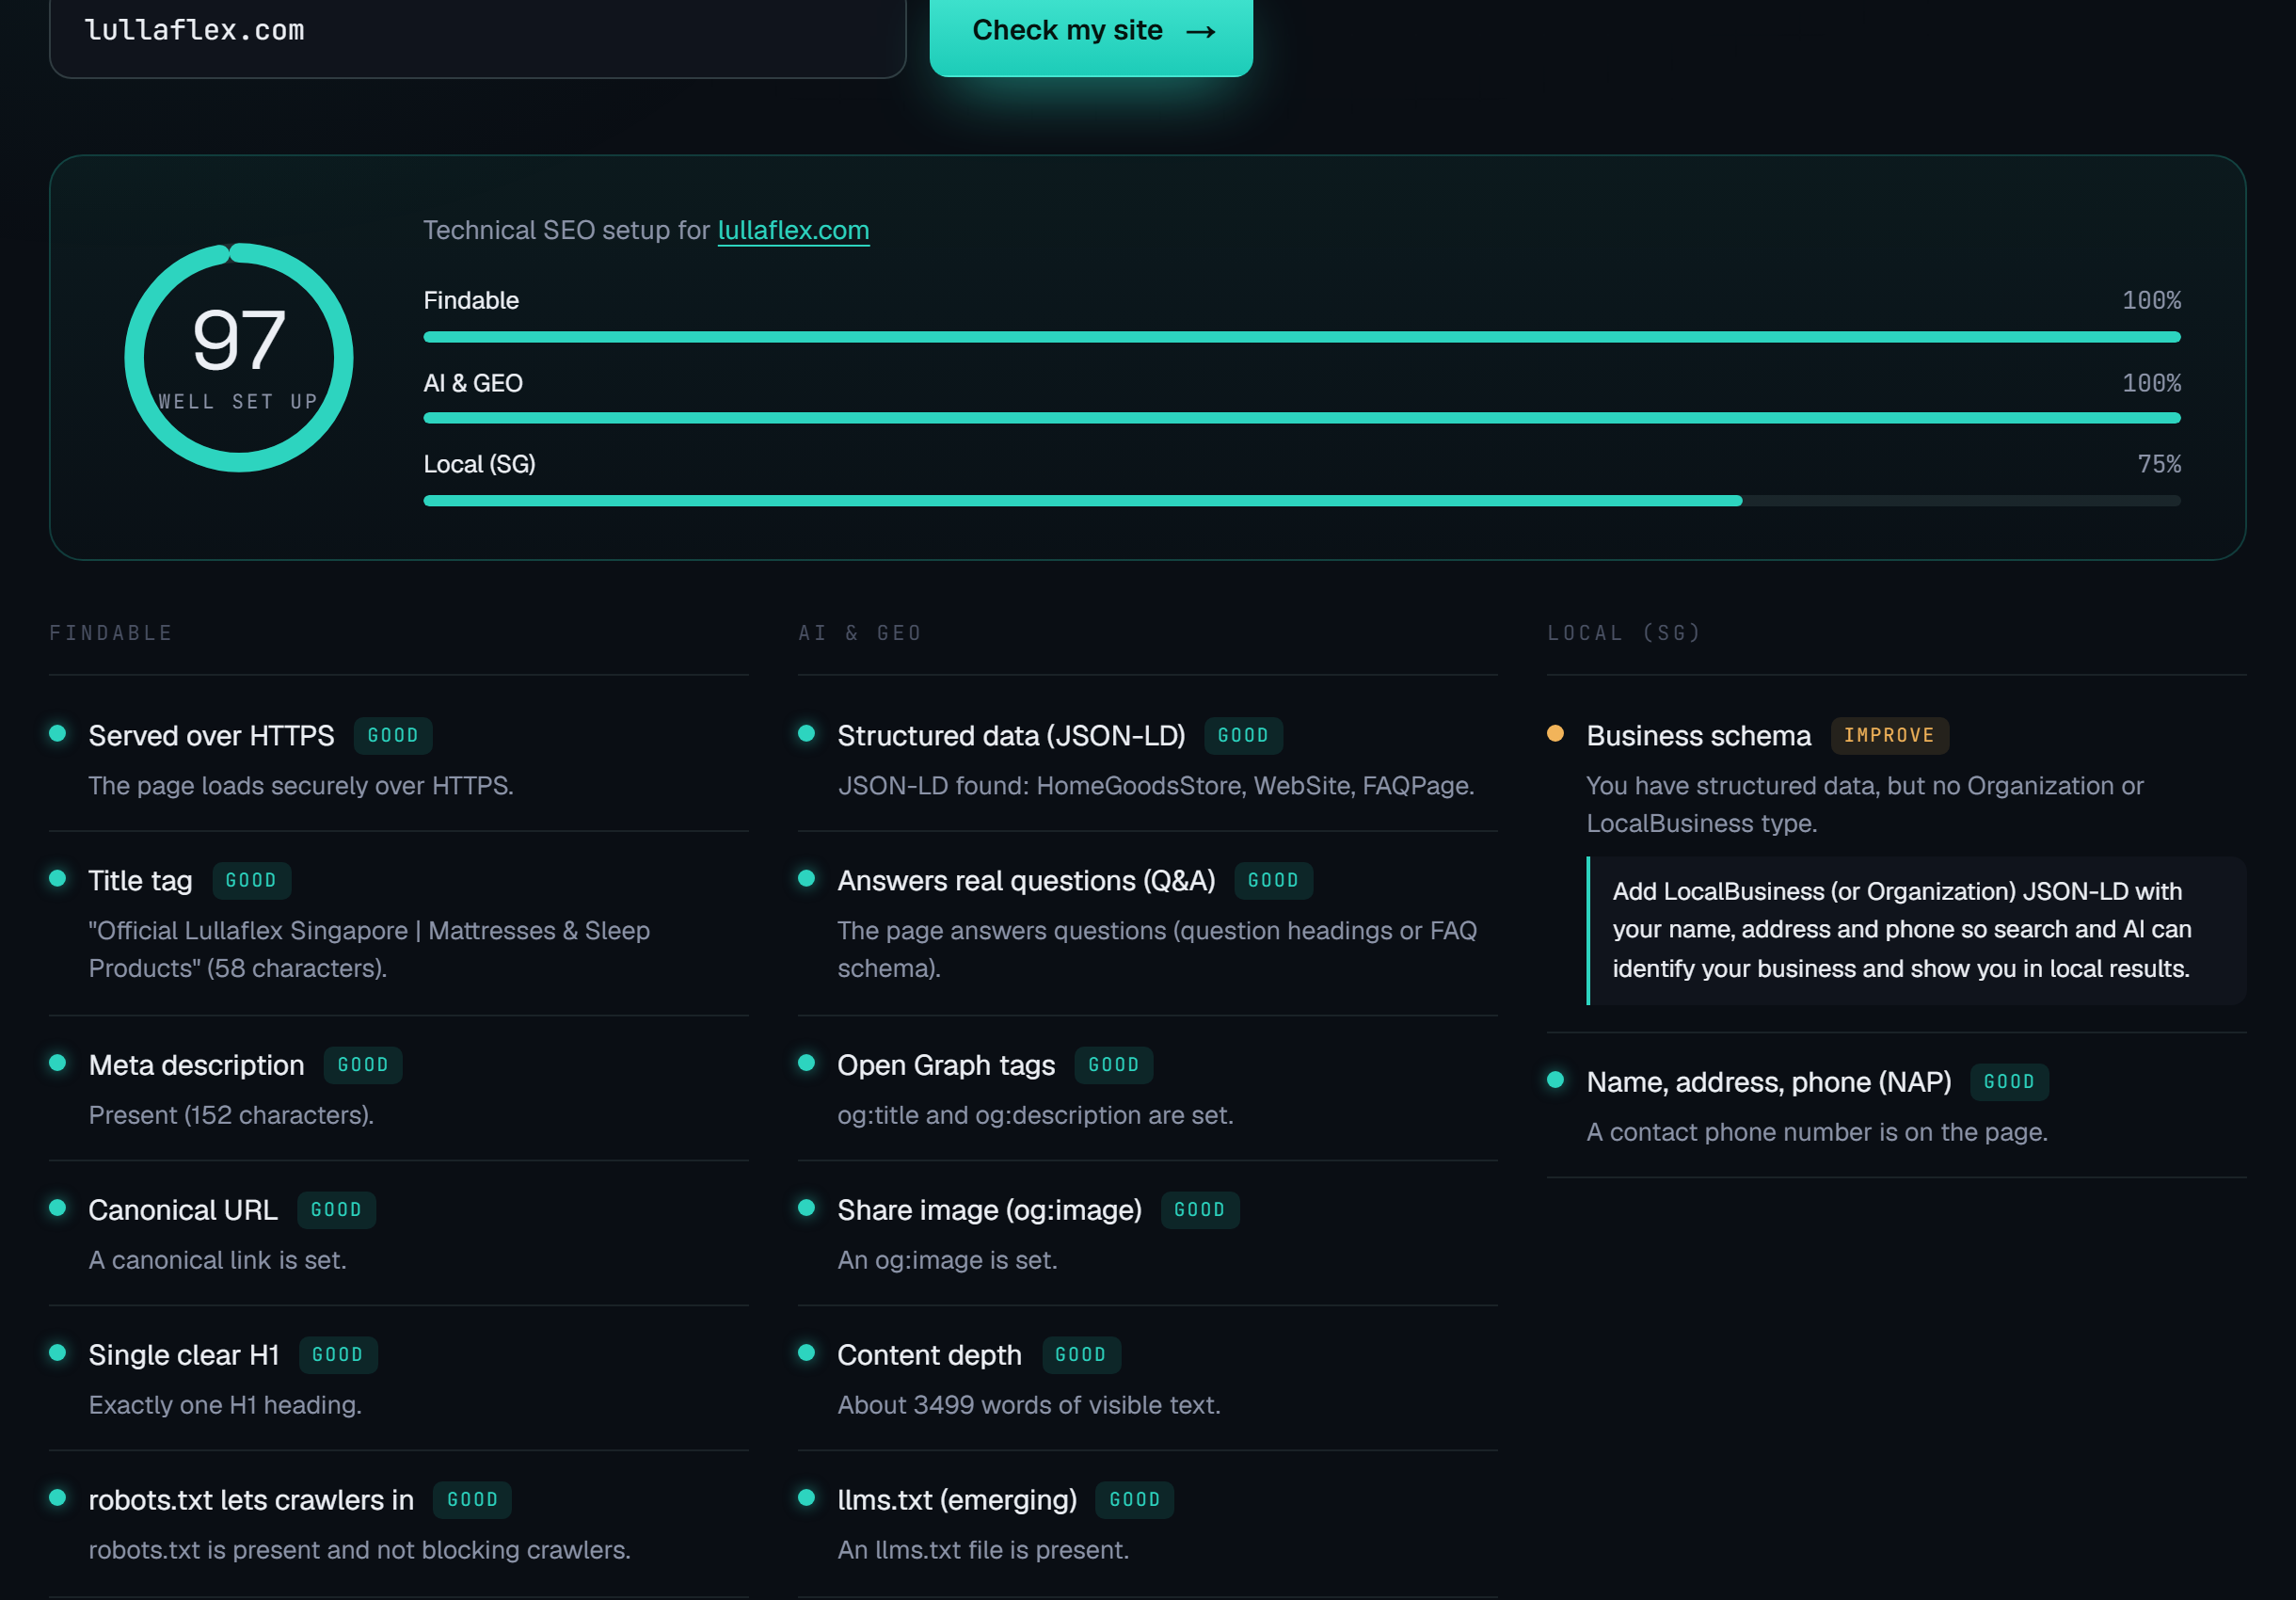Image resolution: width=2296 pixels, height=1600 pixels.
Task: Click the GOOD badge beside Answers real questions
Action: click(1273, 881)
